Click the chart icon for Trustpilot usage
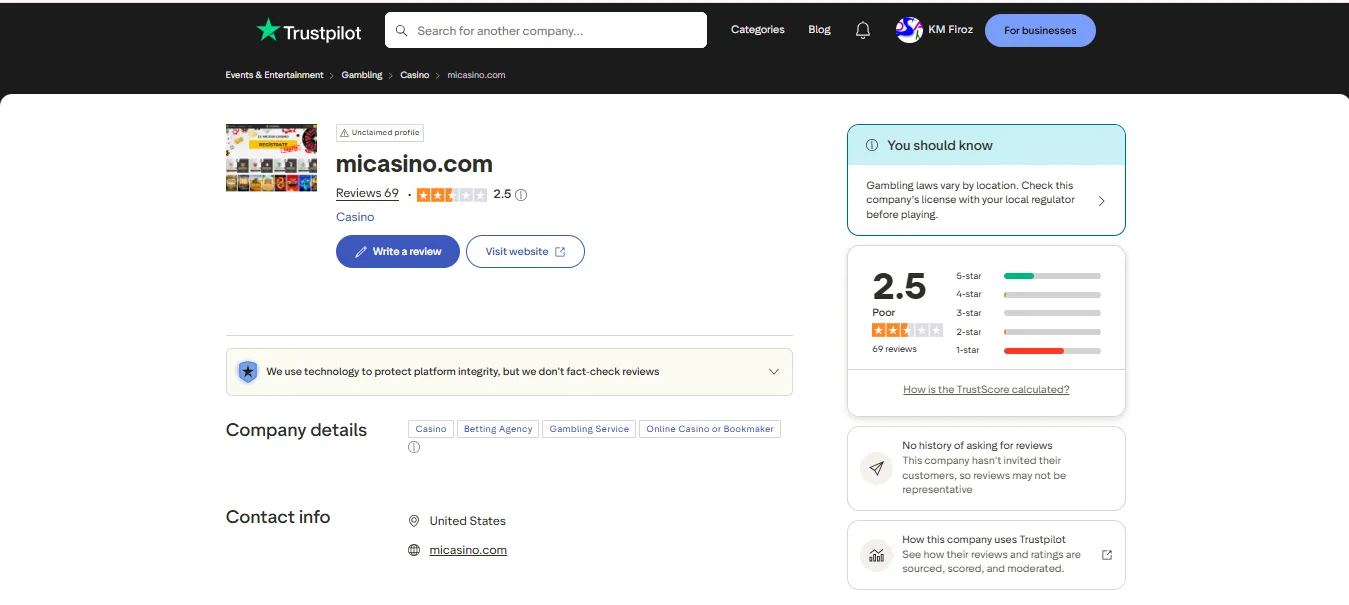Image resolution: width=1349 pixels, height=605 pixels. pyautogui.click(x=877, y=555)
